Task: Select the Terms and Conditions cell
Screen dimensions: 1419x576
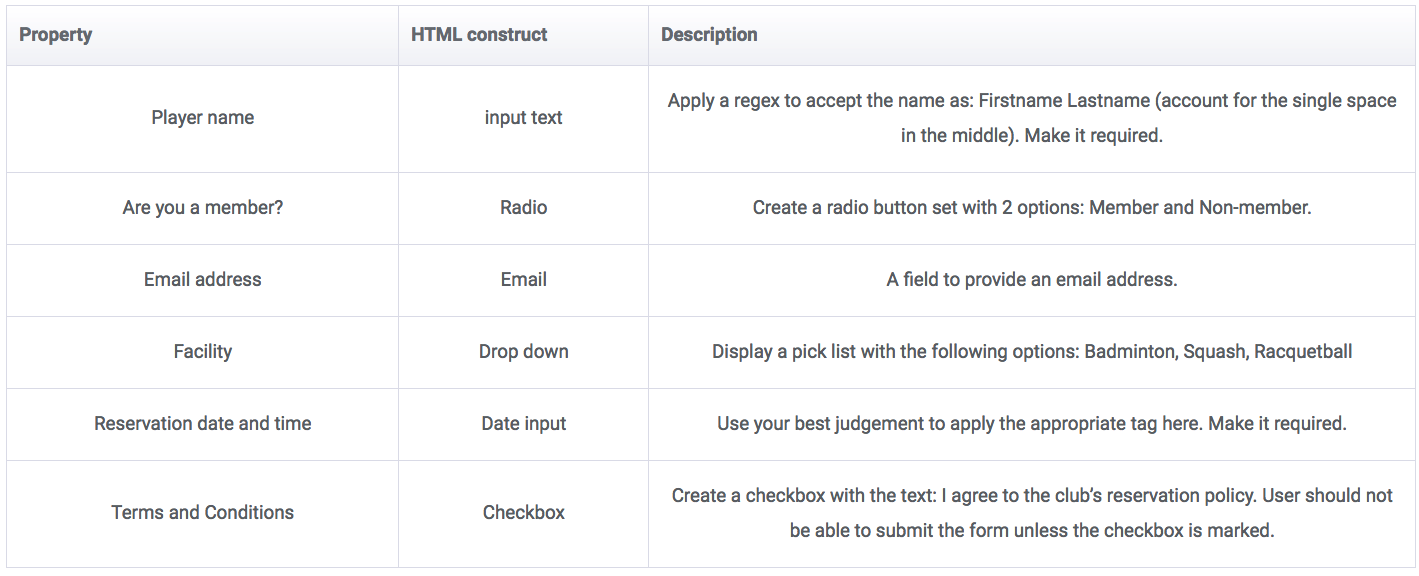Action: [x=203, y=513]
